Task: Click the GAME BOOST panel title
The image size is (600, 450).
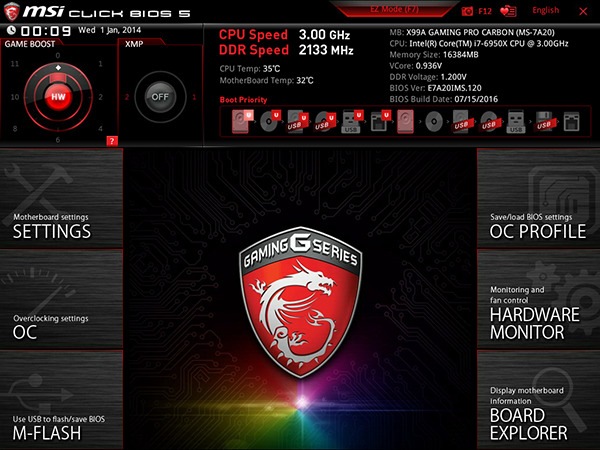Action: (x=30, y=44)
